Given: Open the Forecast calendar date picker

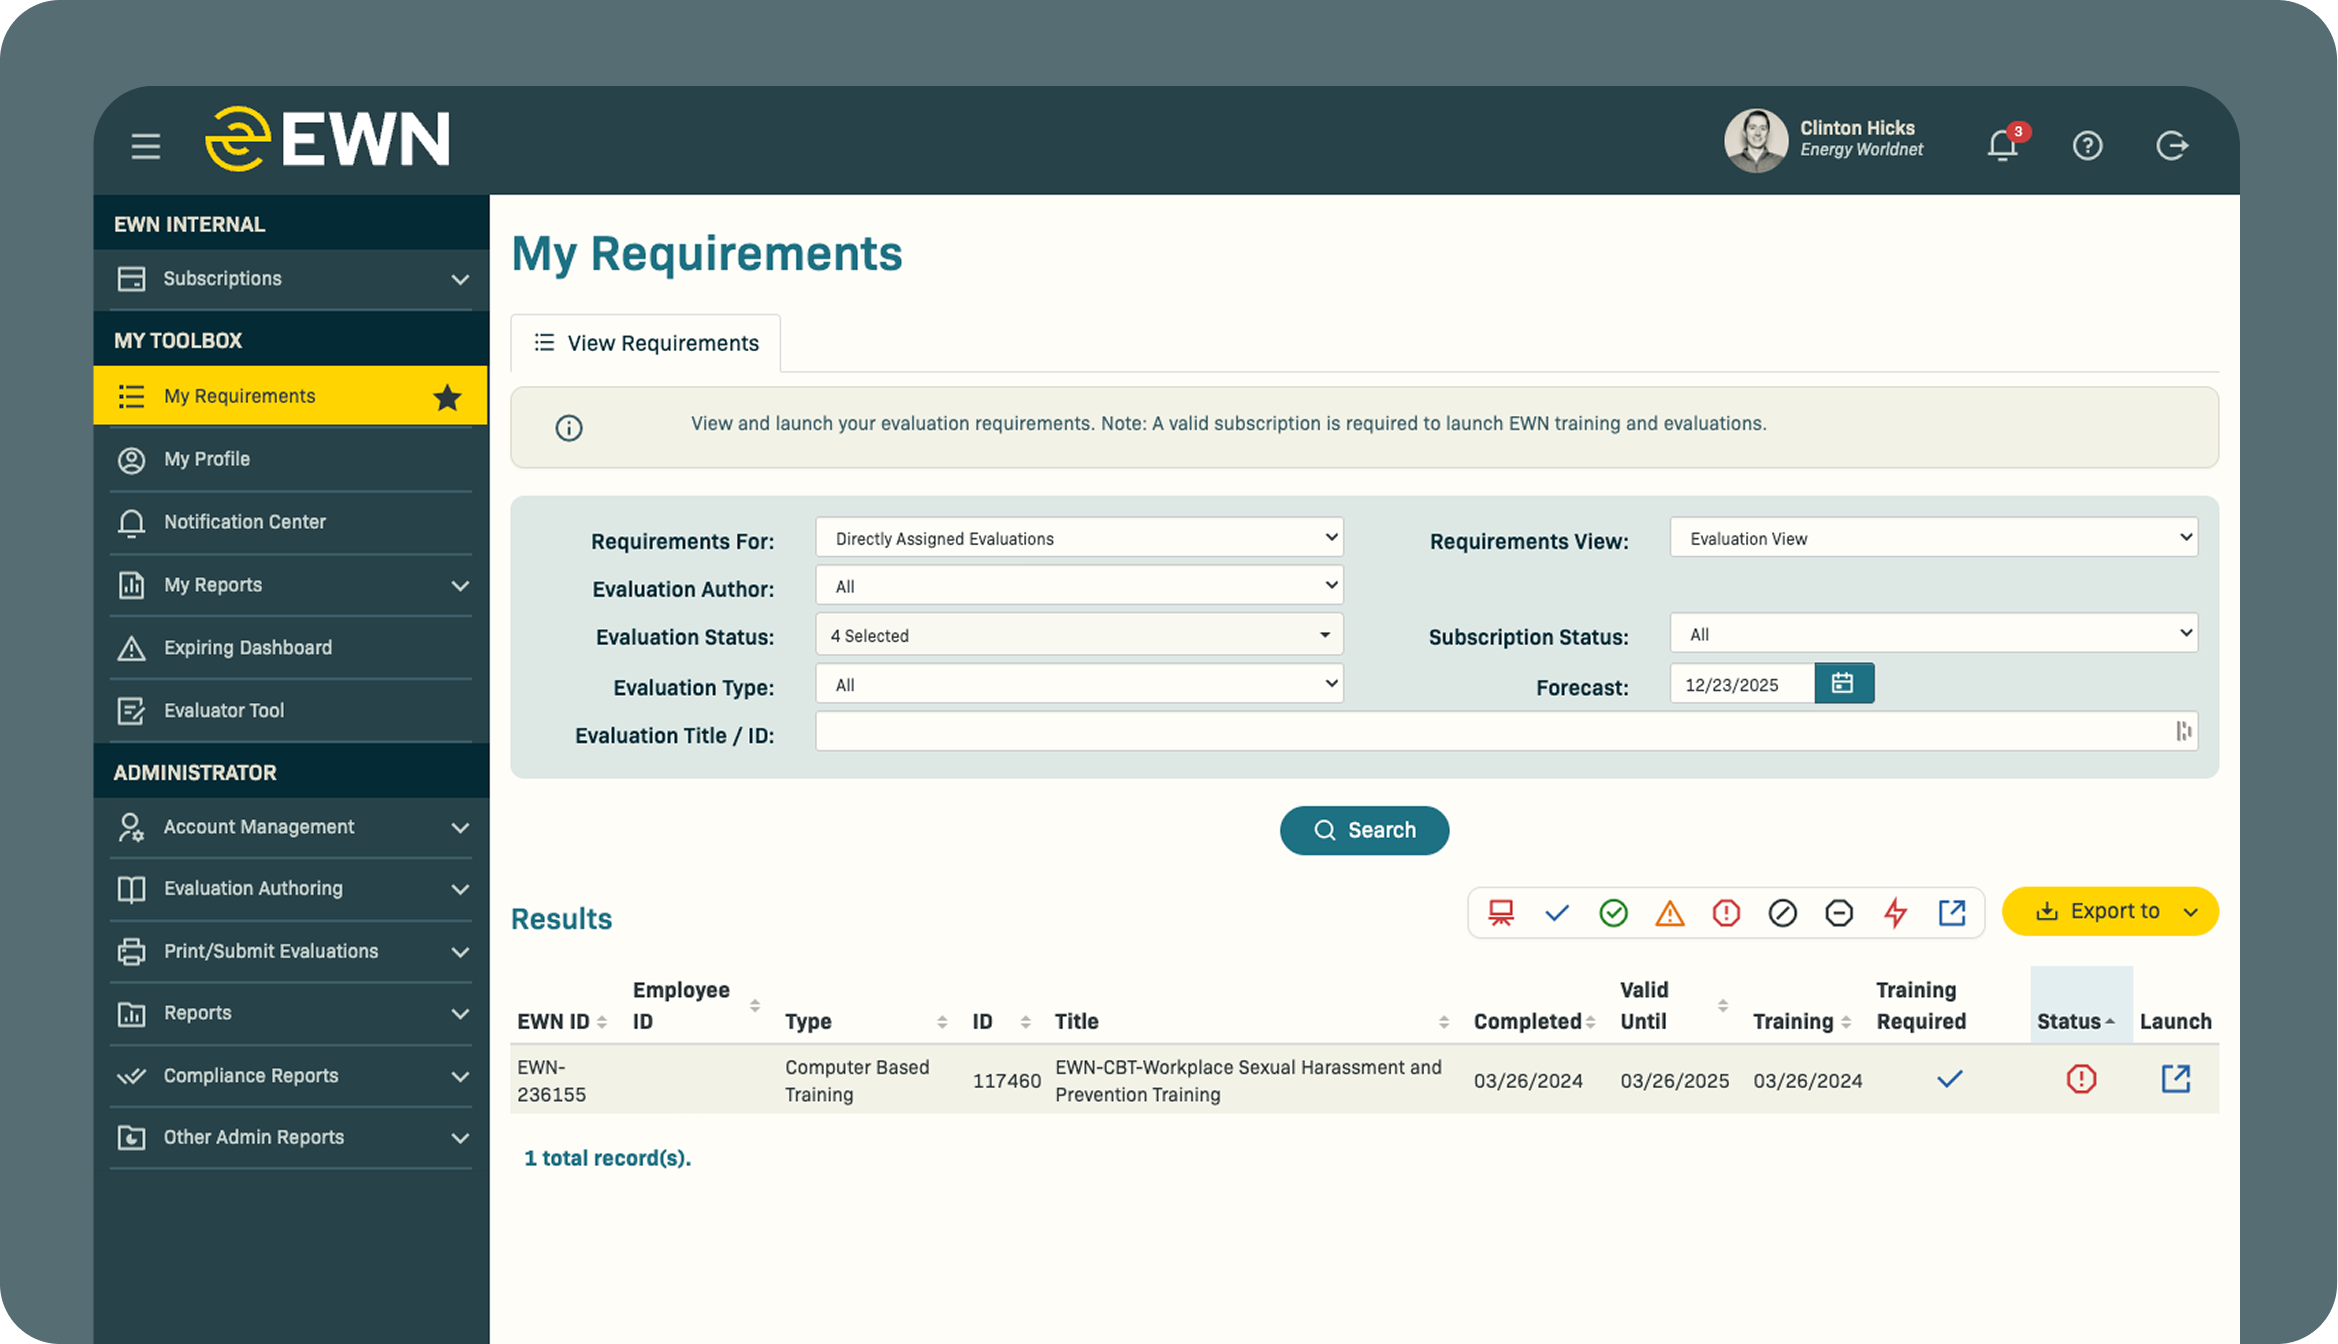Looking at the screenshot, I should [x=1843, y=684].
